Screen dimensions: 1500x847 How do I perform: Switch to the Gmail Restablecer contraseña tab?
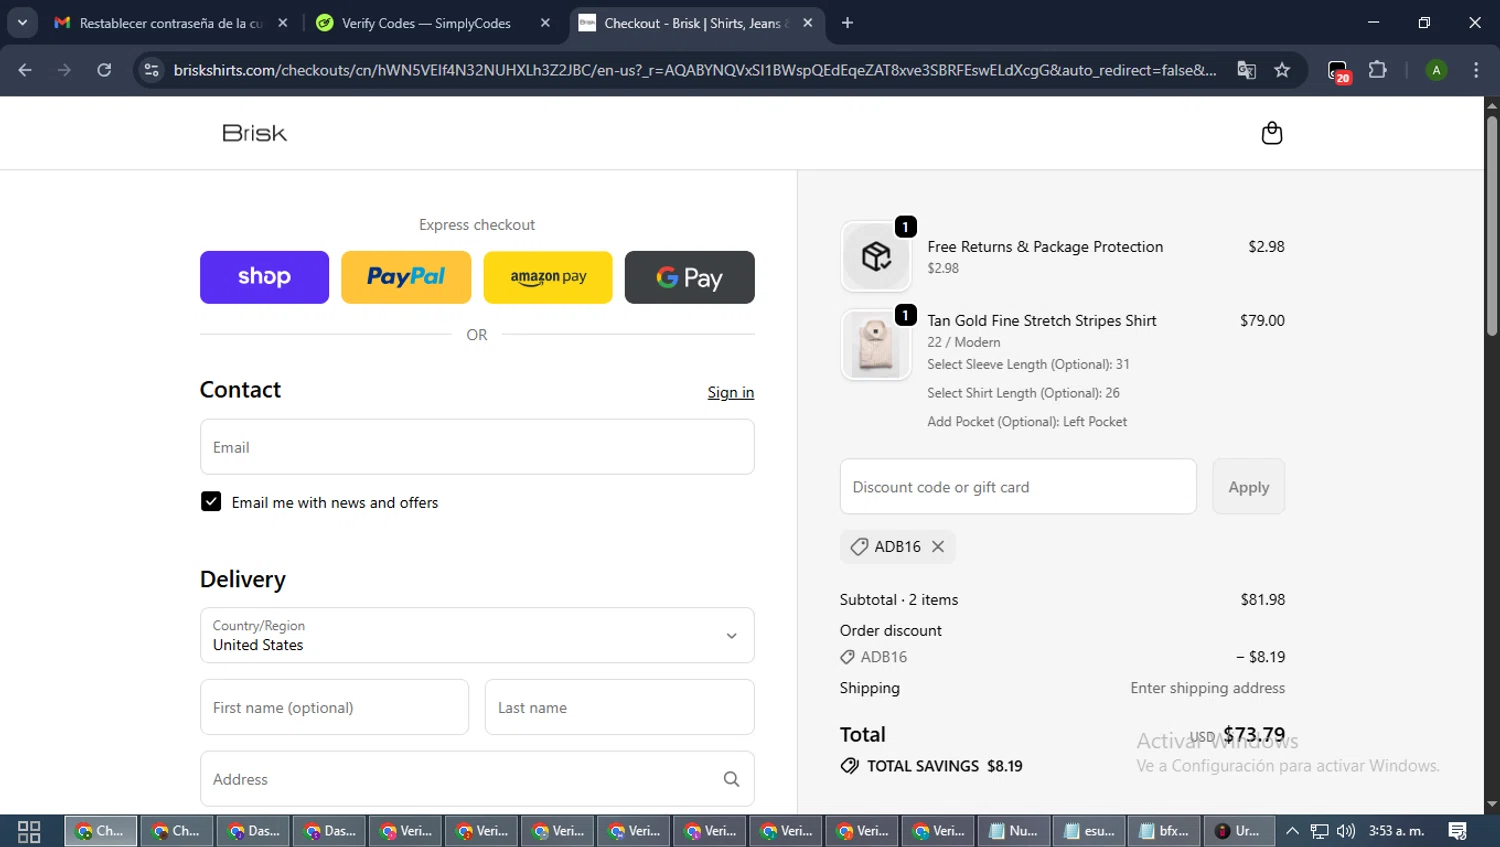click(170, 23)
